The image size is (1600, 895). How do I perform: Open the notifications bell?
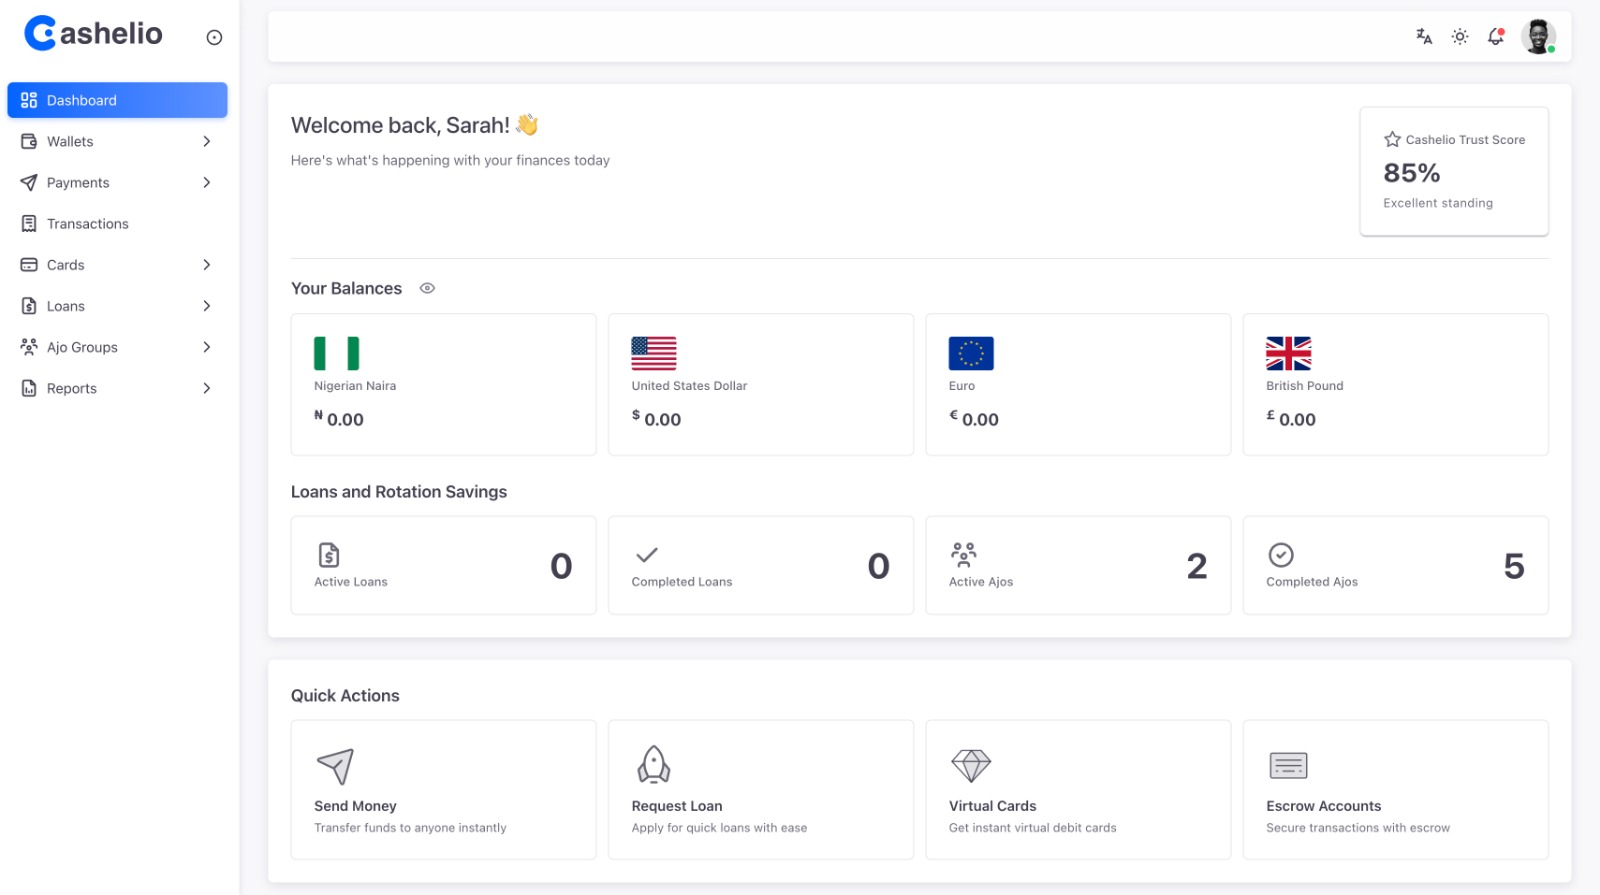(1496, 37)
